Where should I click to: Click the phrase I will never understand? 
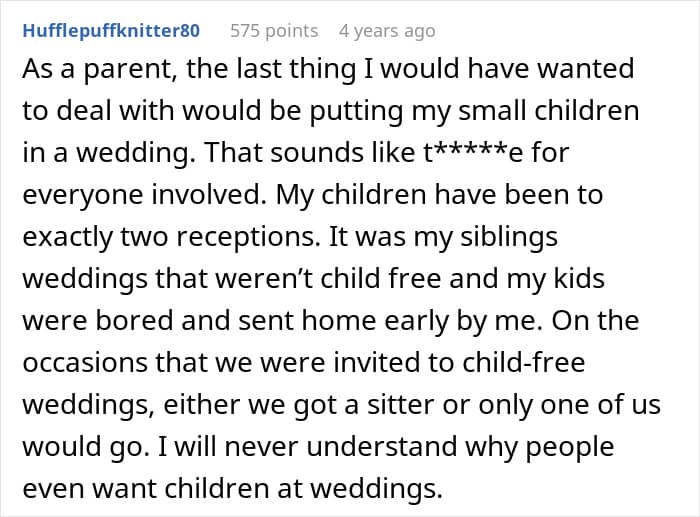[308, 446]
